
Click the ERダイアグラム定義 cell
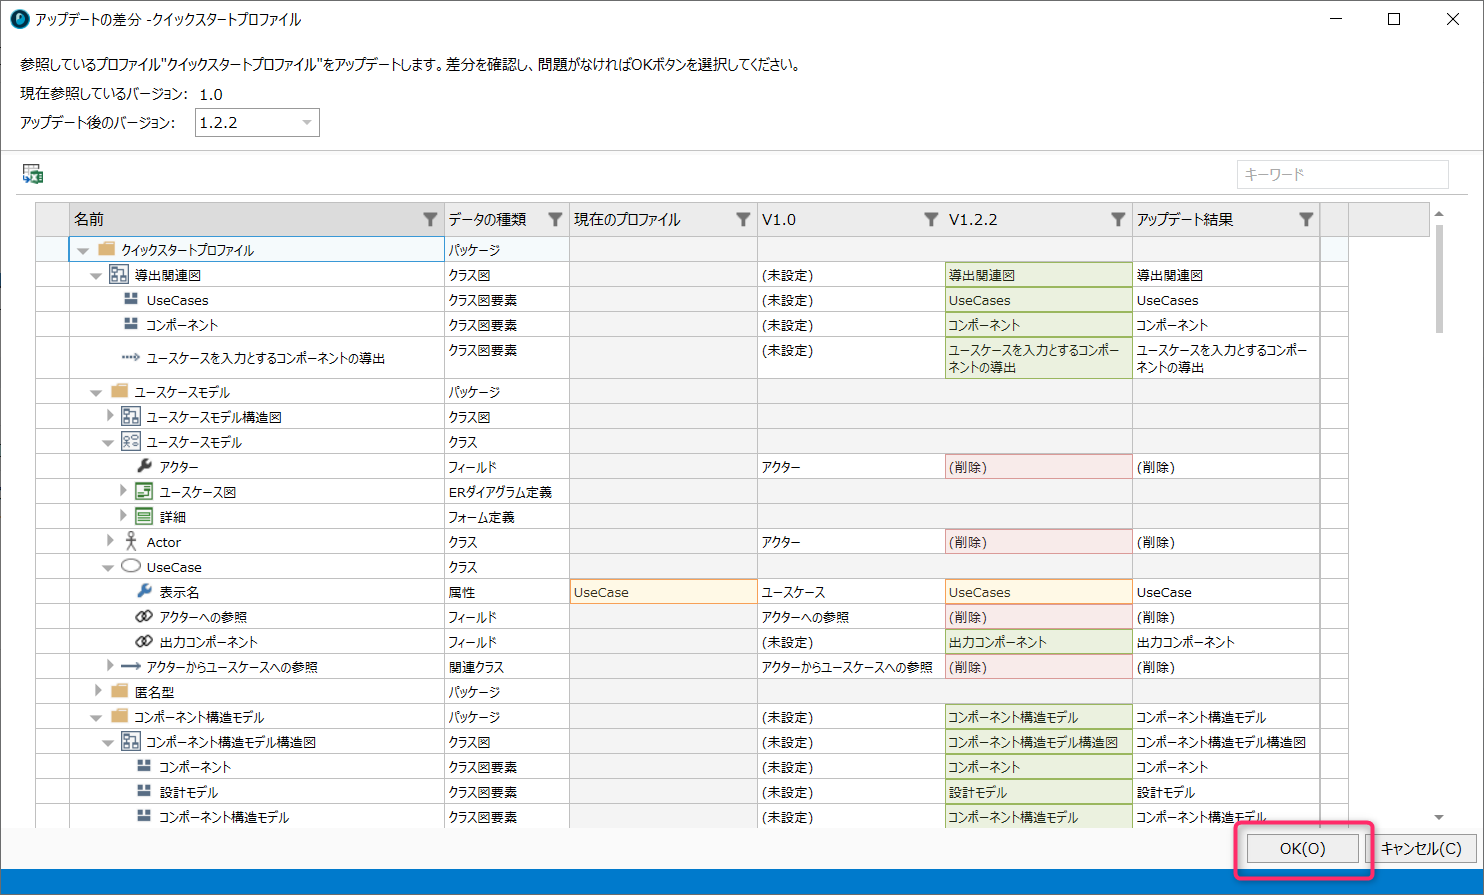click(507, 491)
